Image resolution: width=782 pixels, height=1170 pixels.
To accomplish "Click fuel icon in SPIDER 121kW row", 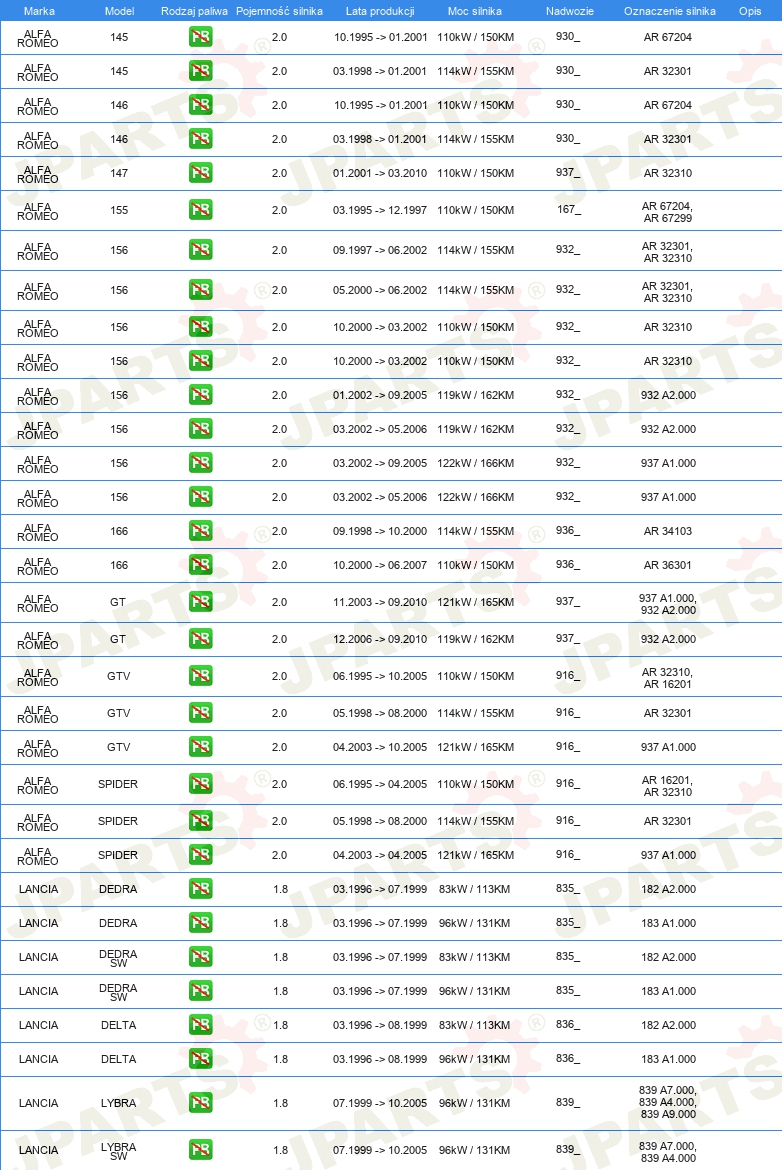I will pos(201,855).
